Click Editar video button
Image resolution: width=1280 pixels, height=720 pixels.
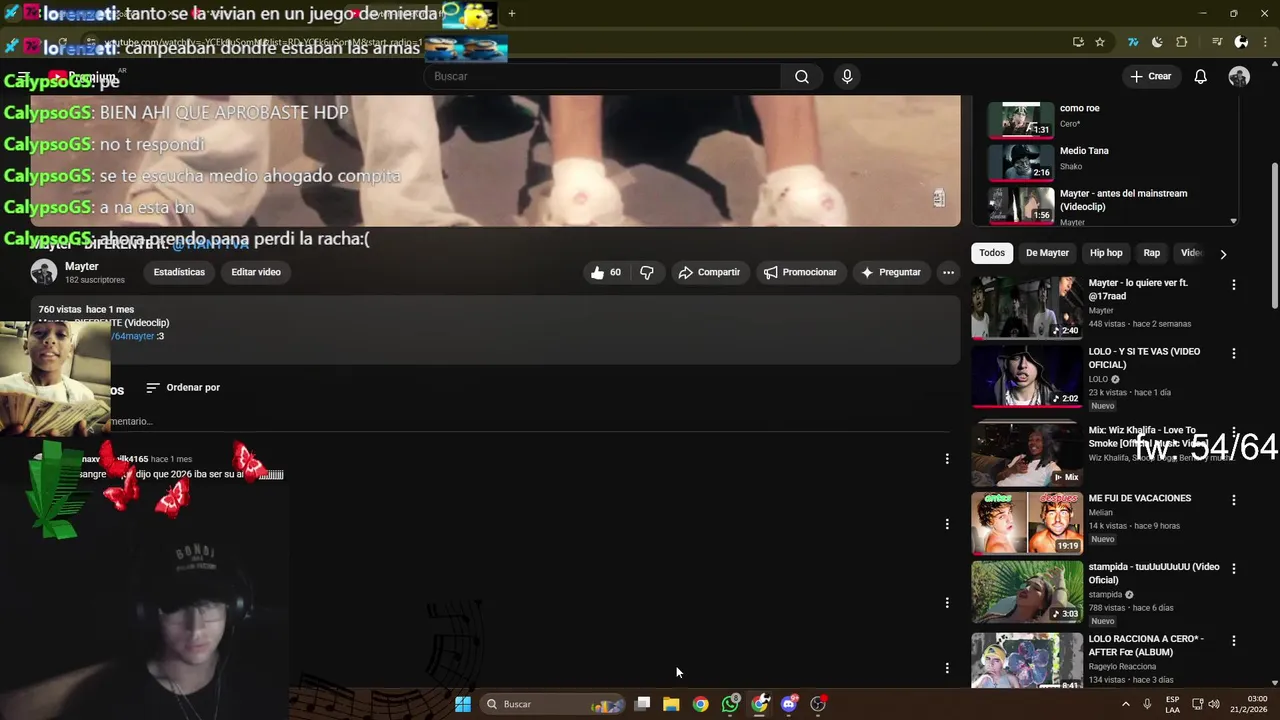(x=256, y=272)
